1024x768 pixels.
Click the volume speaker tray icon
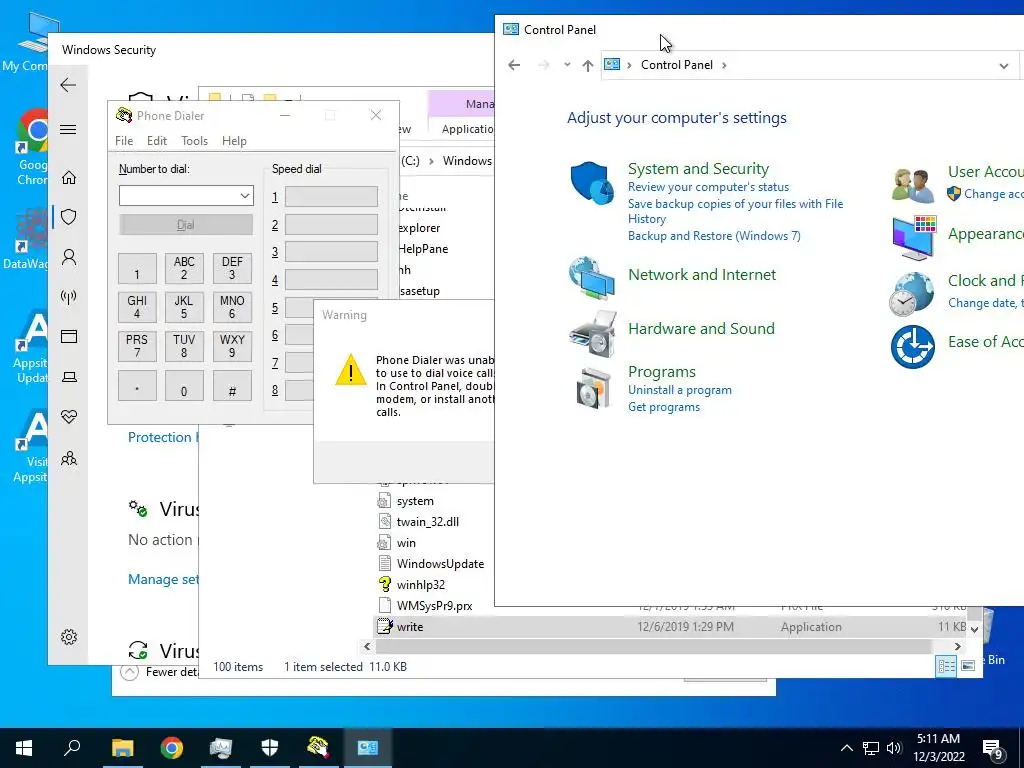(x=893, y=748)
